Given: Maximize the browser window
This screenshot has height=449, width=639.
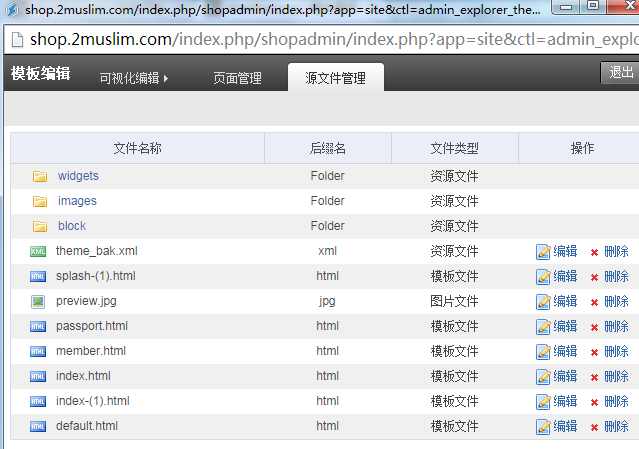Looking at the screenshot, I should (x=593, y=6).
